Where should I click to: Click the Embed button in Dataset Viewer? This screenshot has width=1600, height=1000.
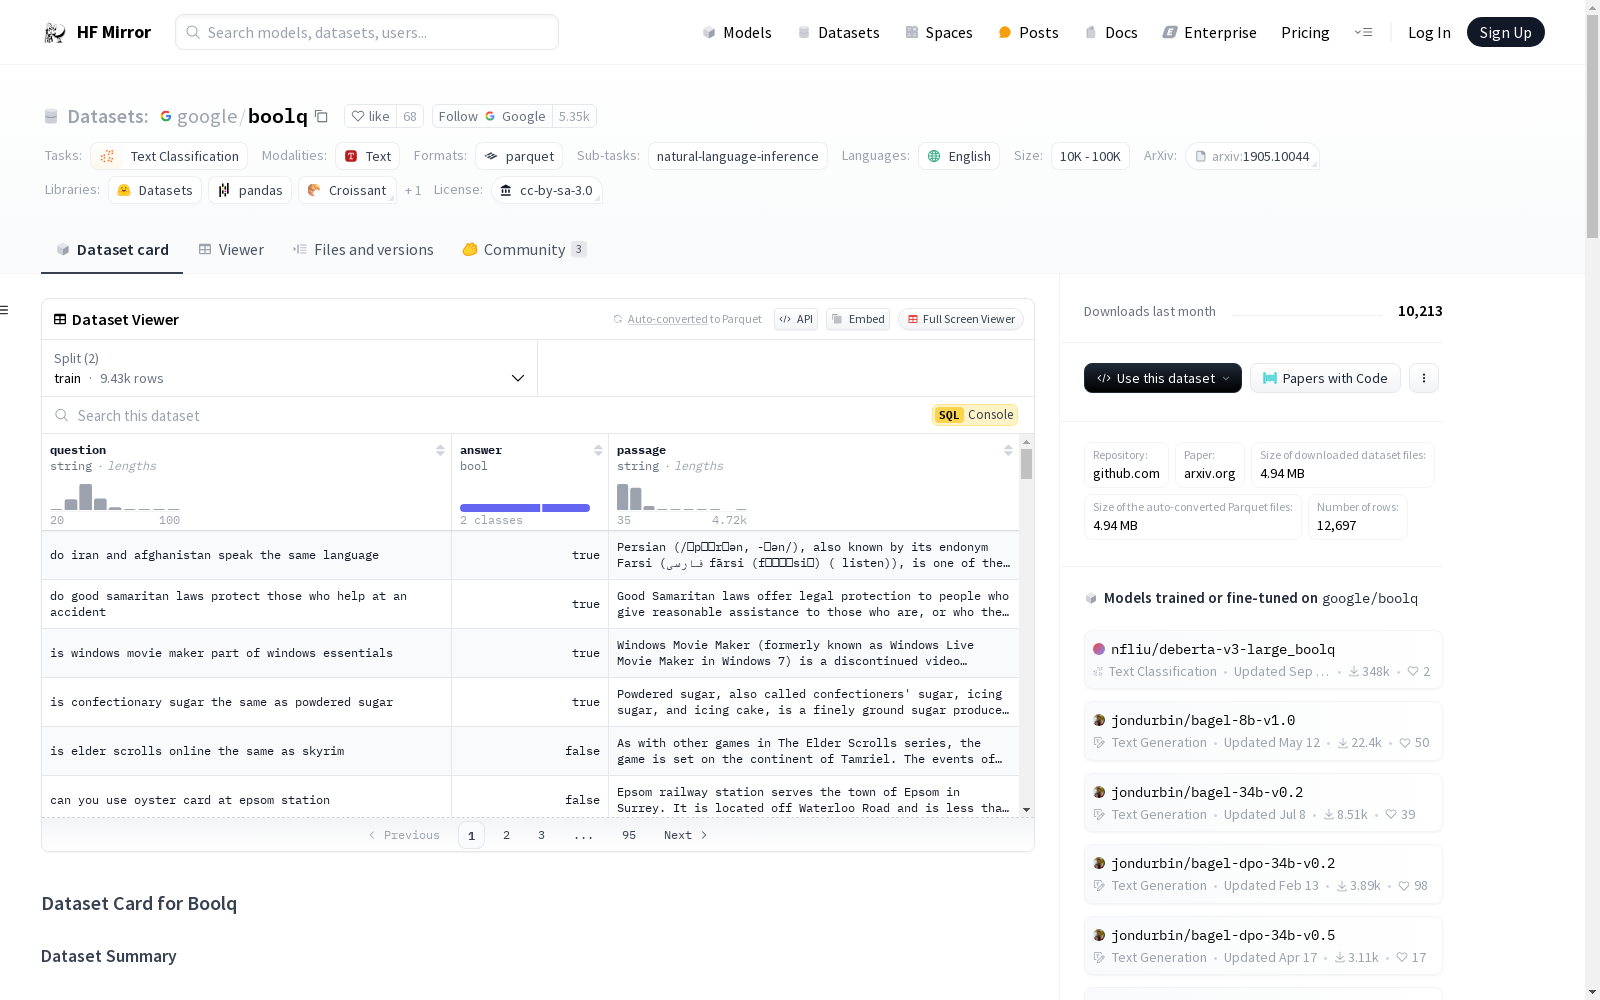858,319
